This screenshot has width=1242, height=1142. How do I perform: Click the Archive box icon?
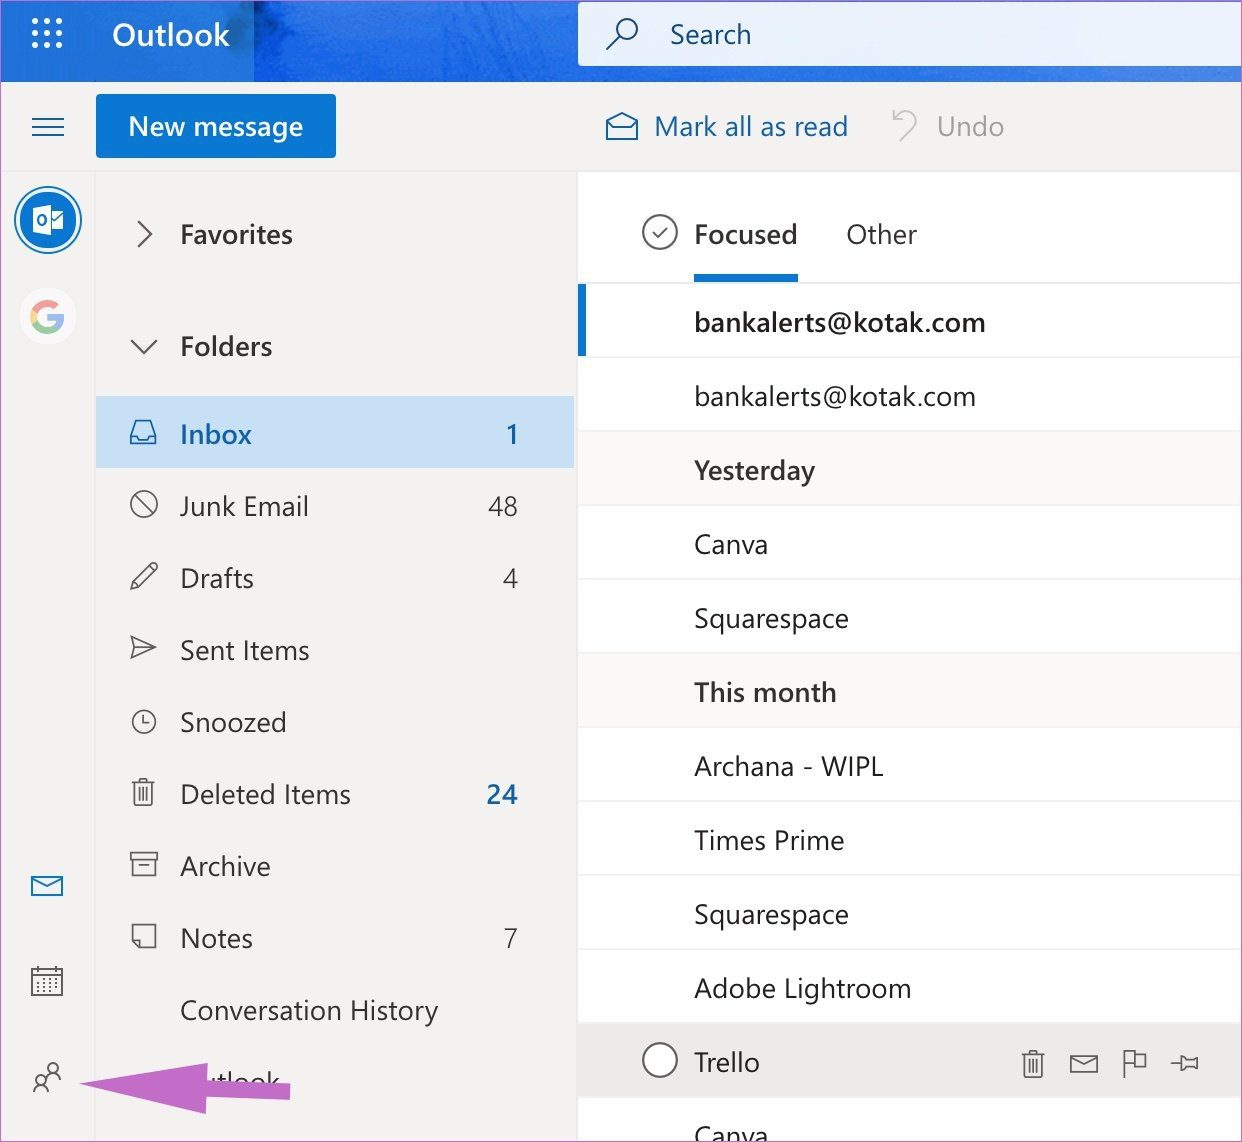pyautogui.click(x=144, y=864)
